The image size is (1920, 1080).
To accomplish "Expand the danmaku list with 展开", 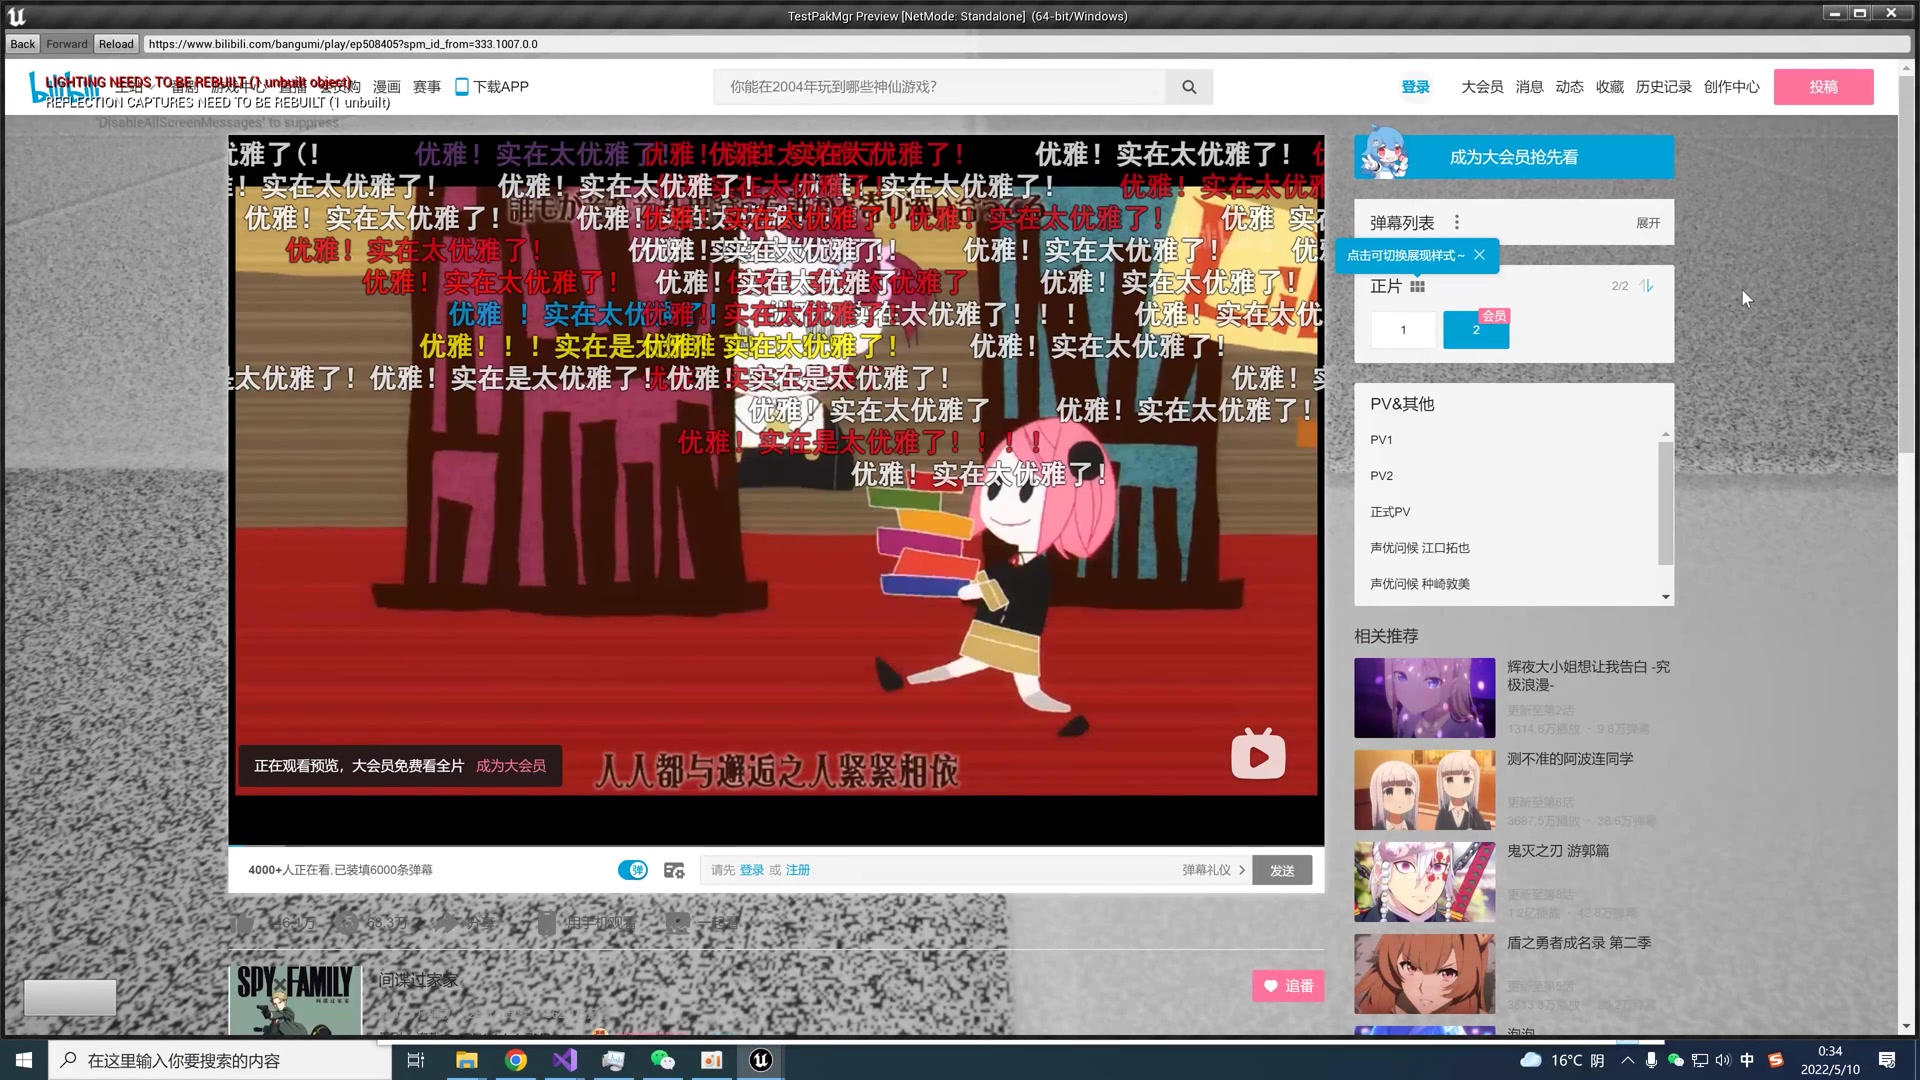I will [x=1647, y=223].
